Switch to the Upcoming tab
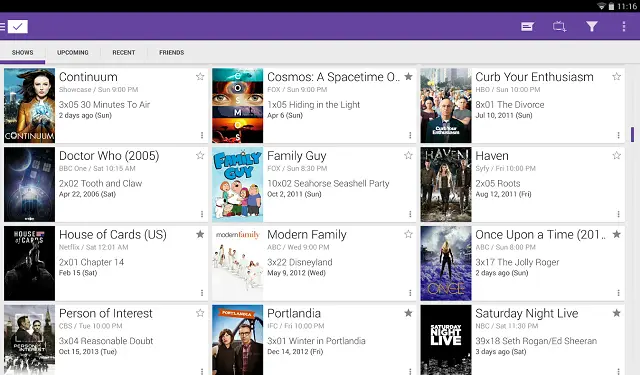Image resolution: width=640 pixels, height=375 pixels. click(73, 53)
